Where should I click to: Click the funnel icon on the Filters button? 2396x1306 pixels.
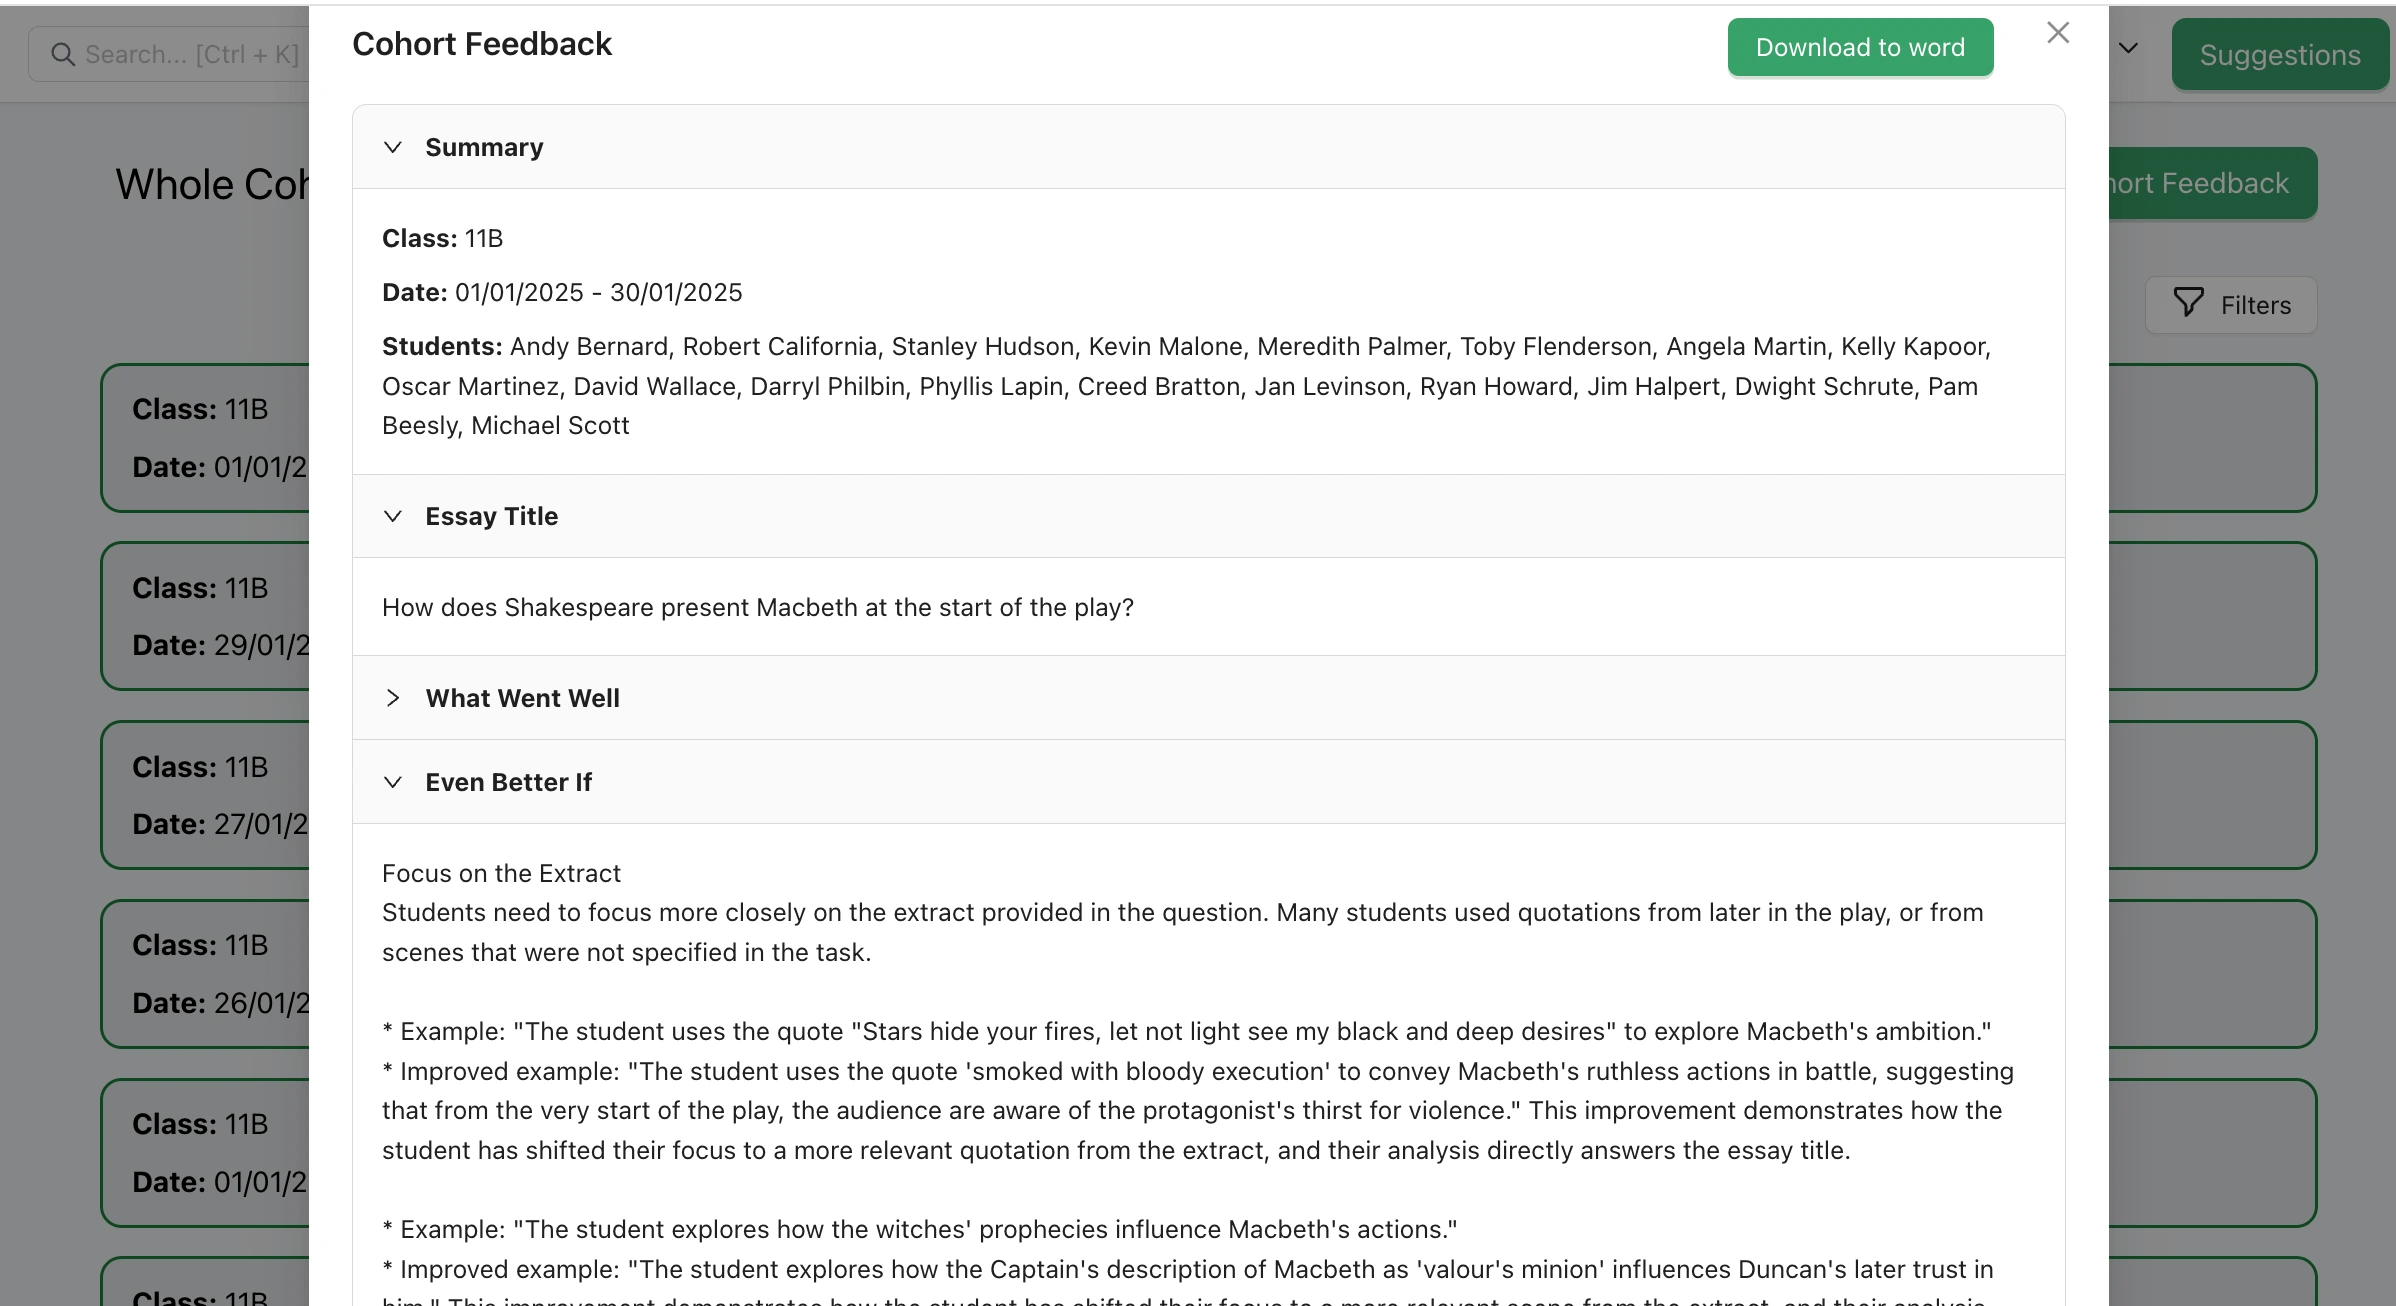pos(2188,304)
